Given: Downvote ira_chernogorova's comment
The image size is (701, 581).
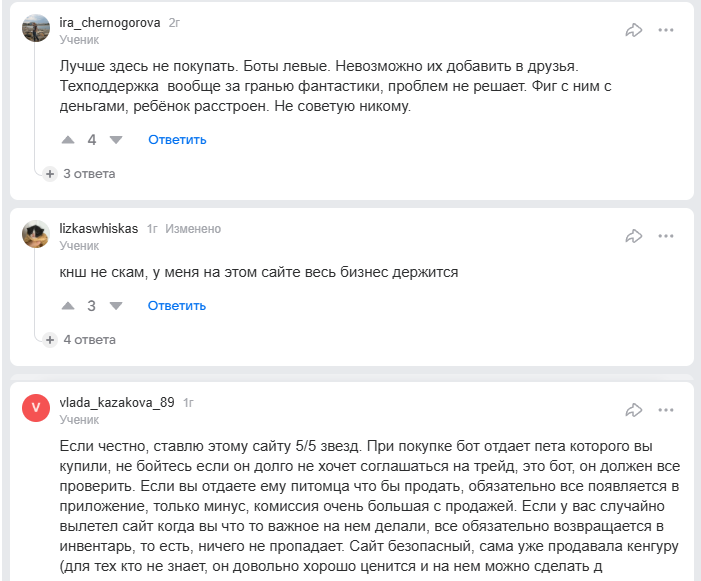Looking at the screenshot, I should click(x=116, y=140).
